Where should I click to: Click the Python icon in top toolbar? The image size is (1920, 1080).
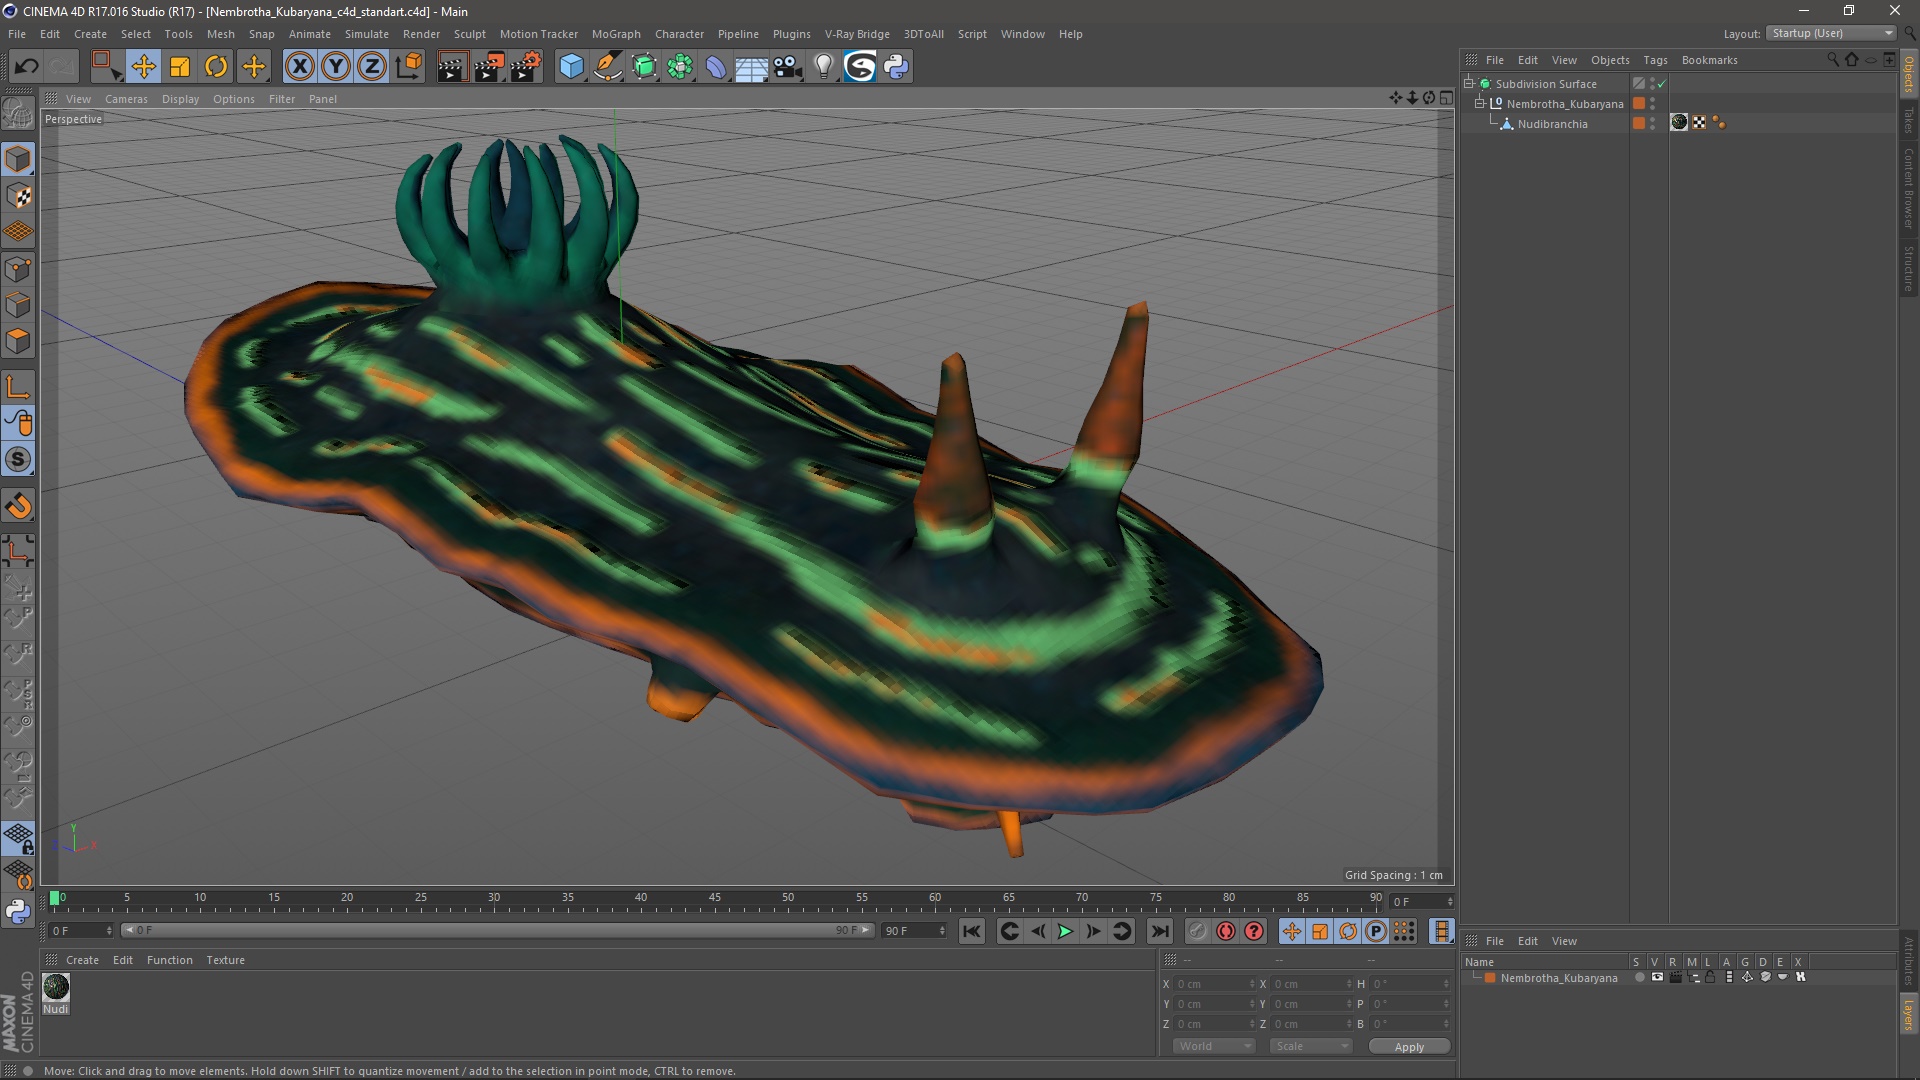896,67
